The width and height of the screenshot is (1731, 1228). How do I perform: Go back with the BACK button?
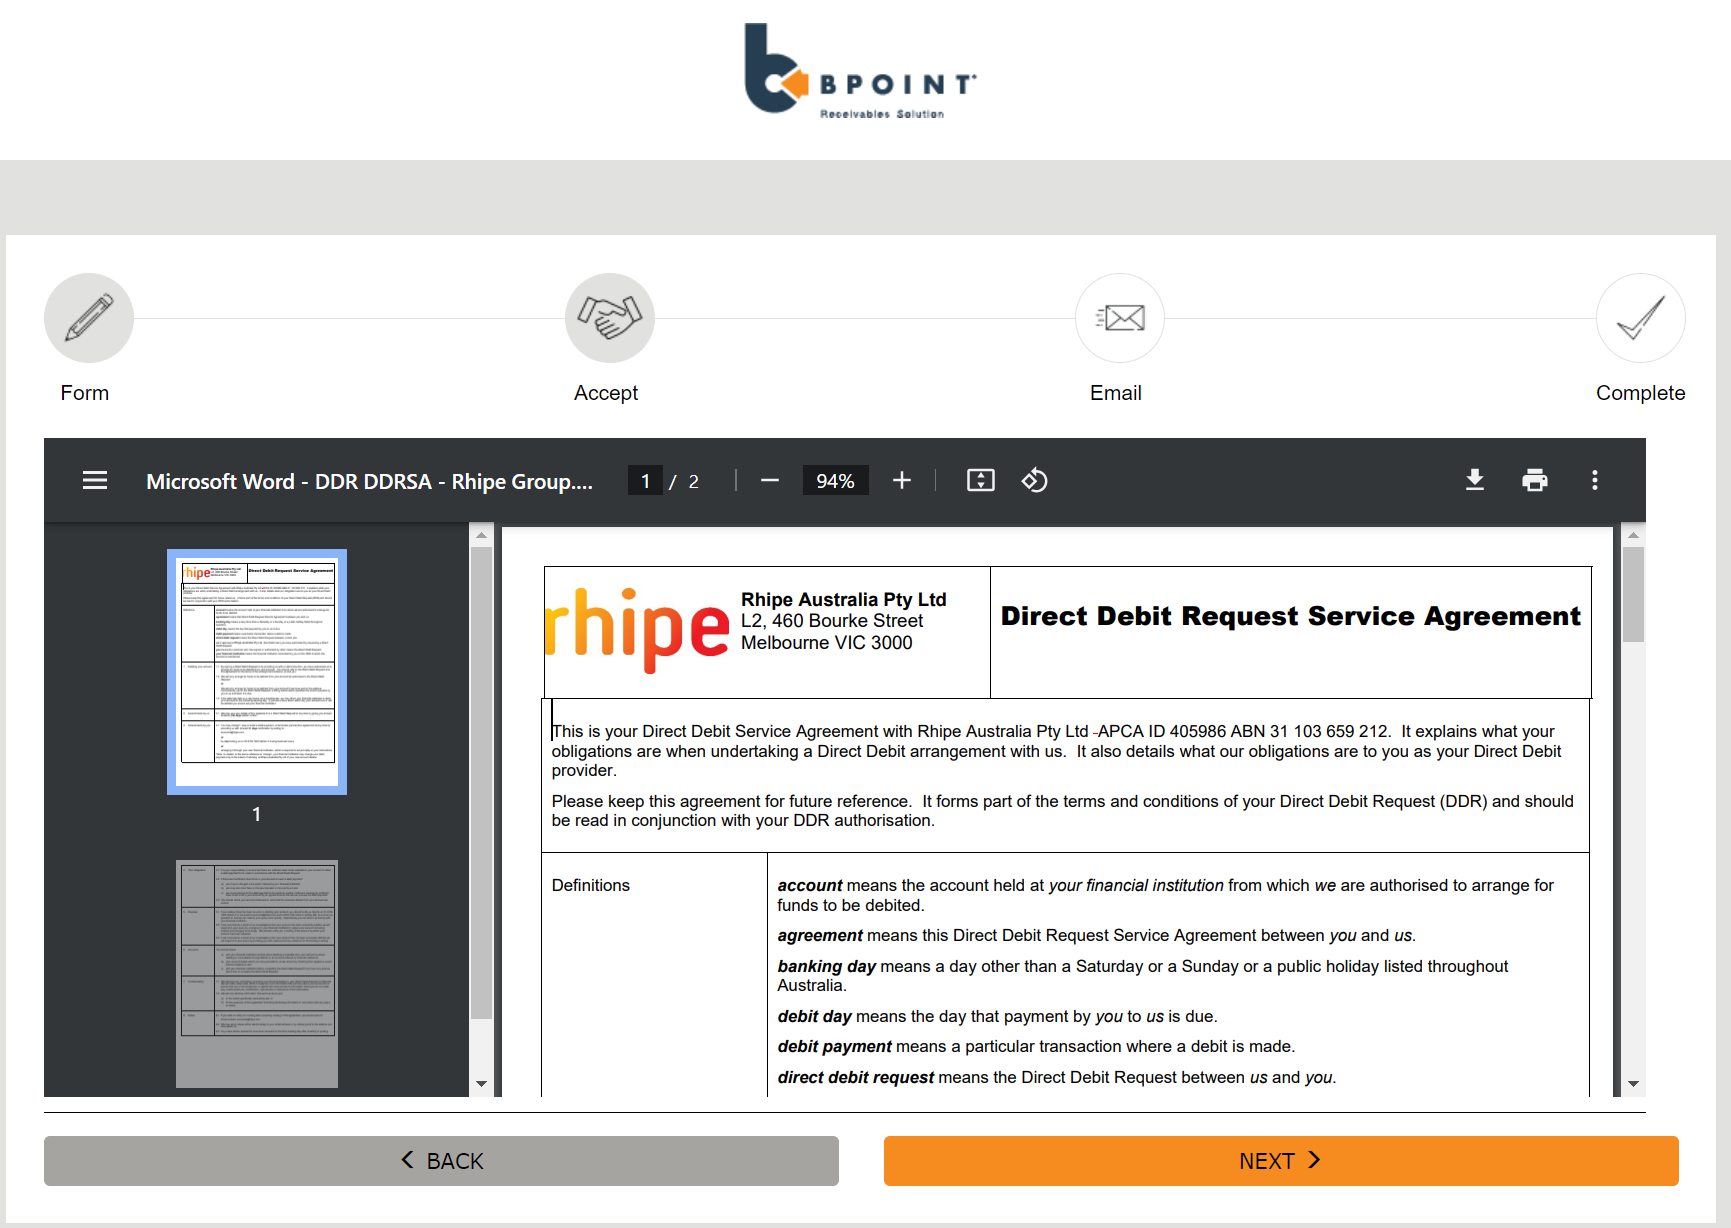tap(441, 1161)
